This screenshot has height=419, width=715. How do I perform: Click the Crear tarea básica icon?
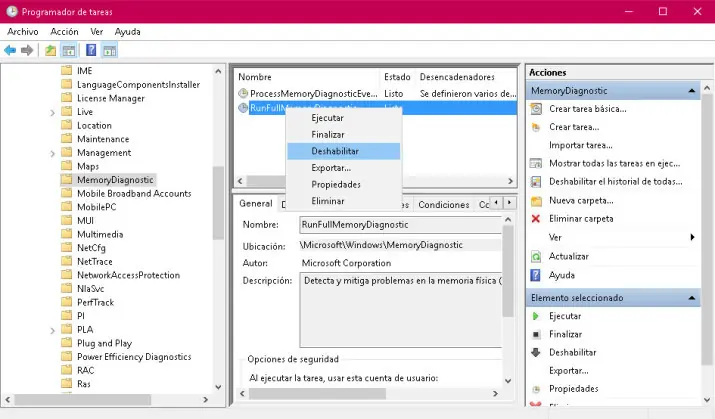click(536, 109)
